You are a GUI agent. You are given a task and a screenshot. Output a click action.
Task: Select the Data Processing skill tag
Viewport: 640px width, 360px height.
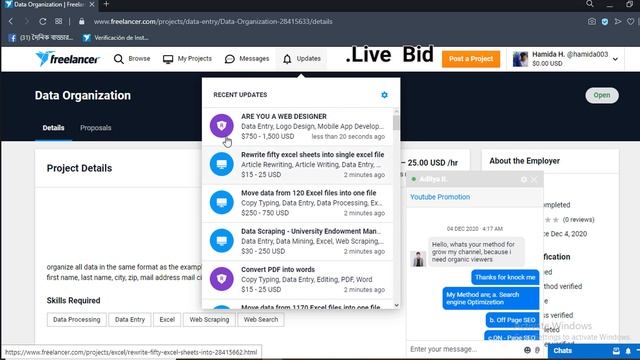pos(76,320)
